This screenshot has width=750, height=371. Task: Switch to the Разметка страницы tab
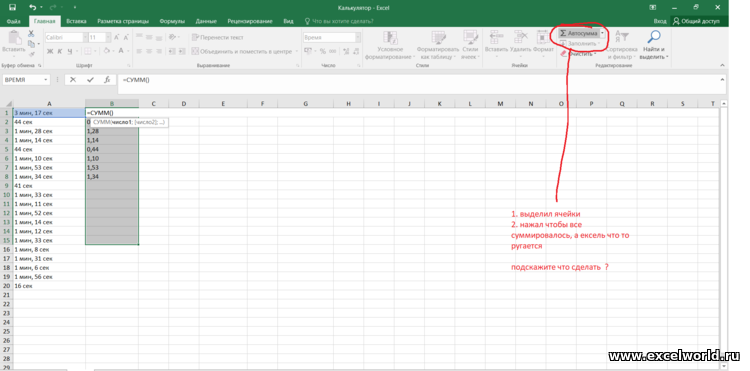tap(123, 22)
